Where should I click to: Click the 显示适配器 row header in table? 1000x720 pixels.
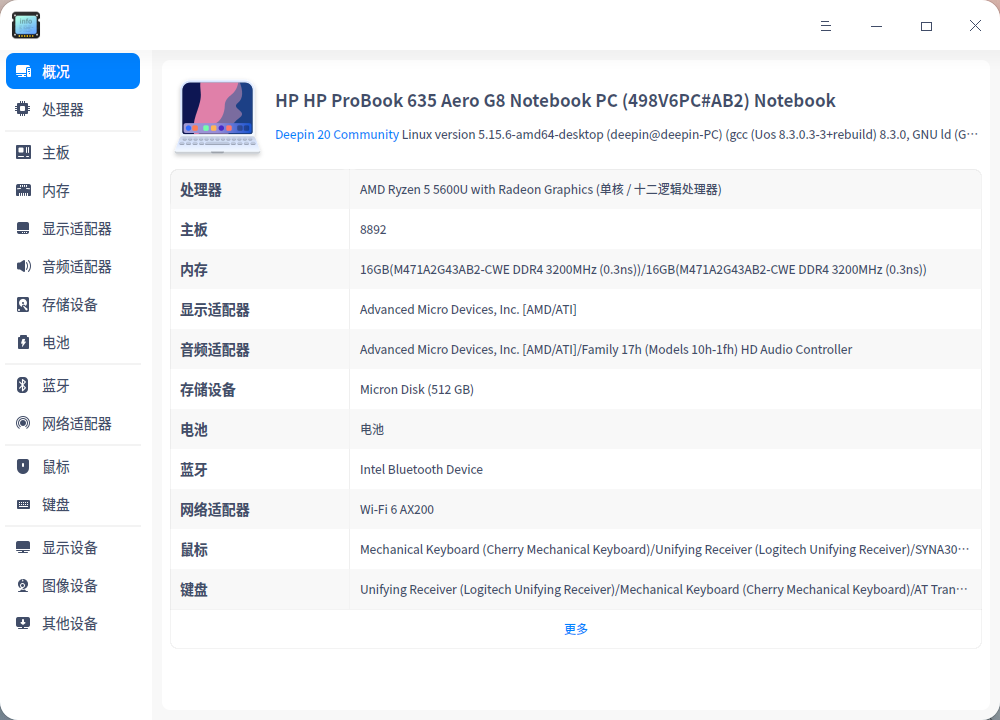click(x=215, y=310)
